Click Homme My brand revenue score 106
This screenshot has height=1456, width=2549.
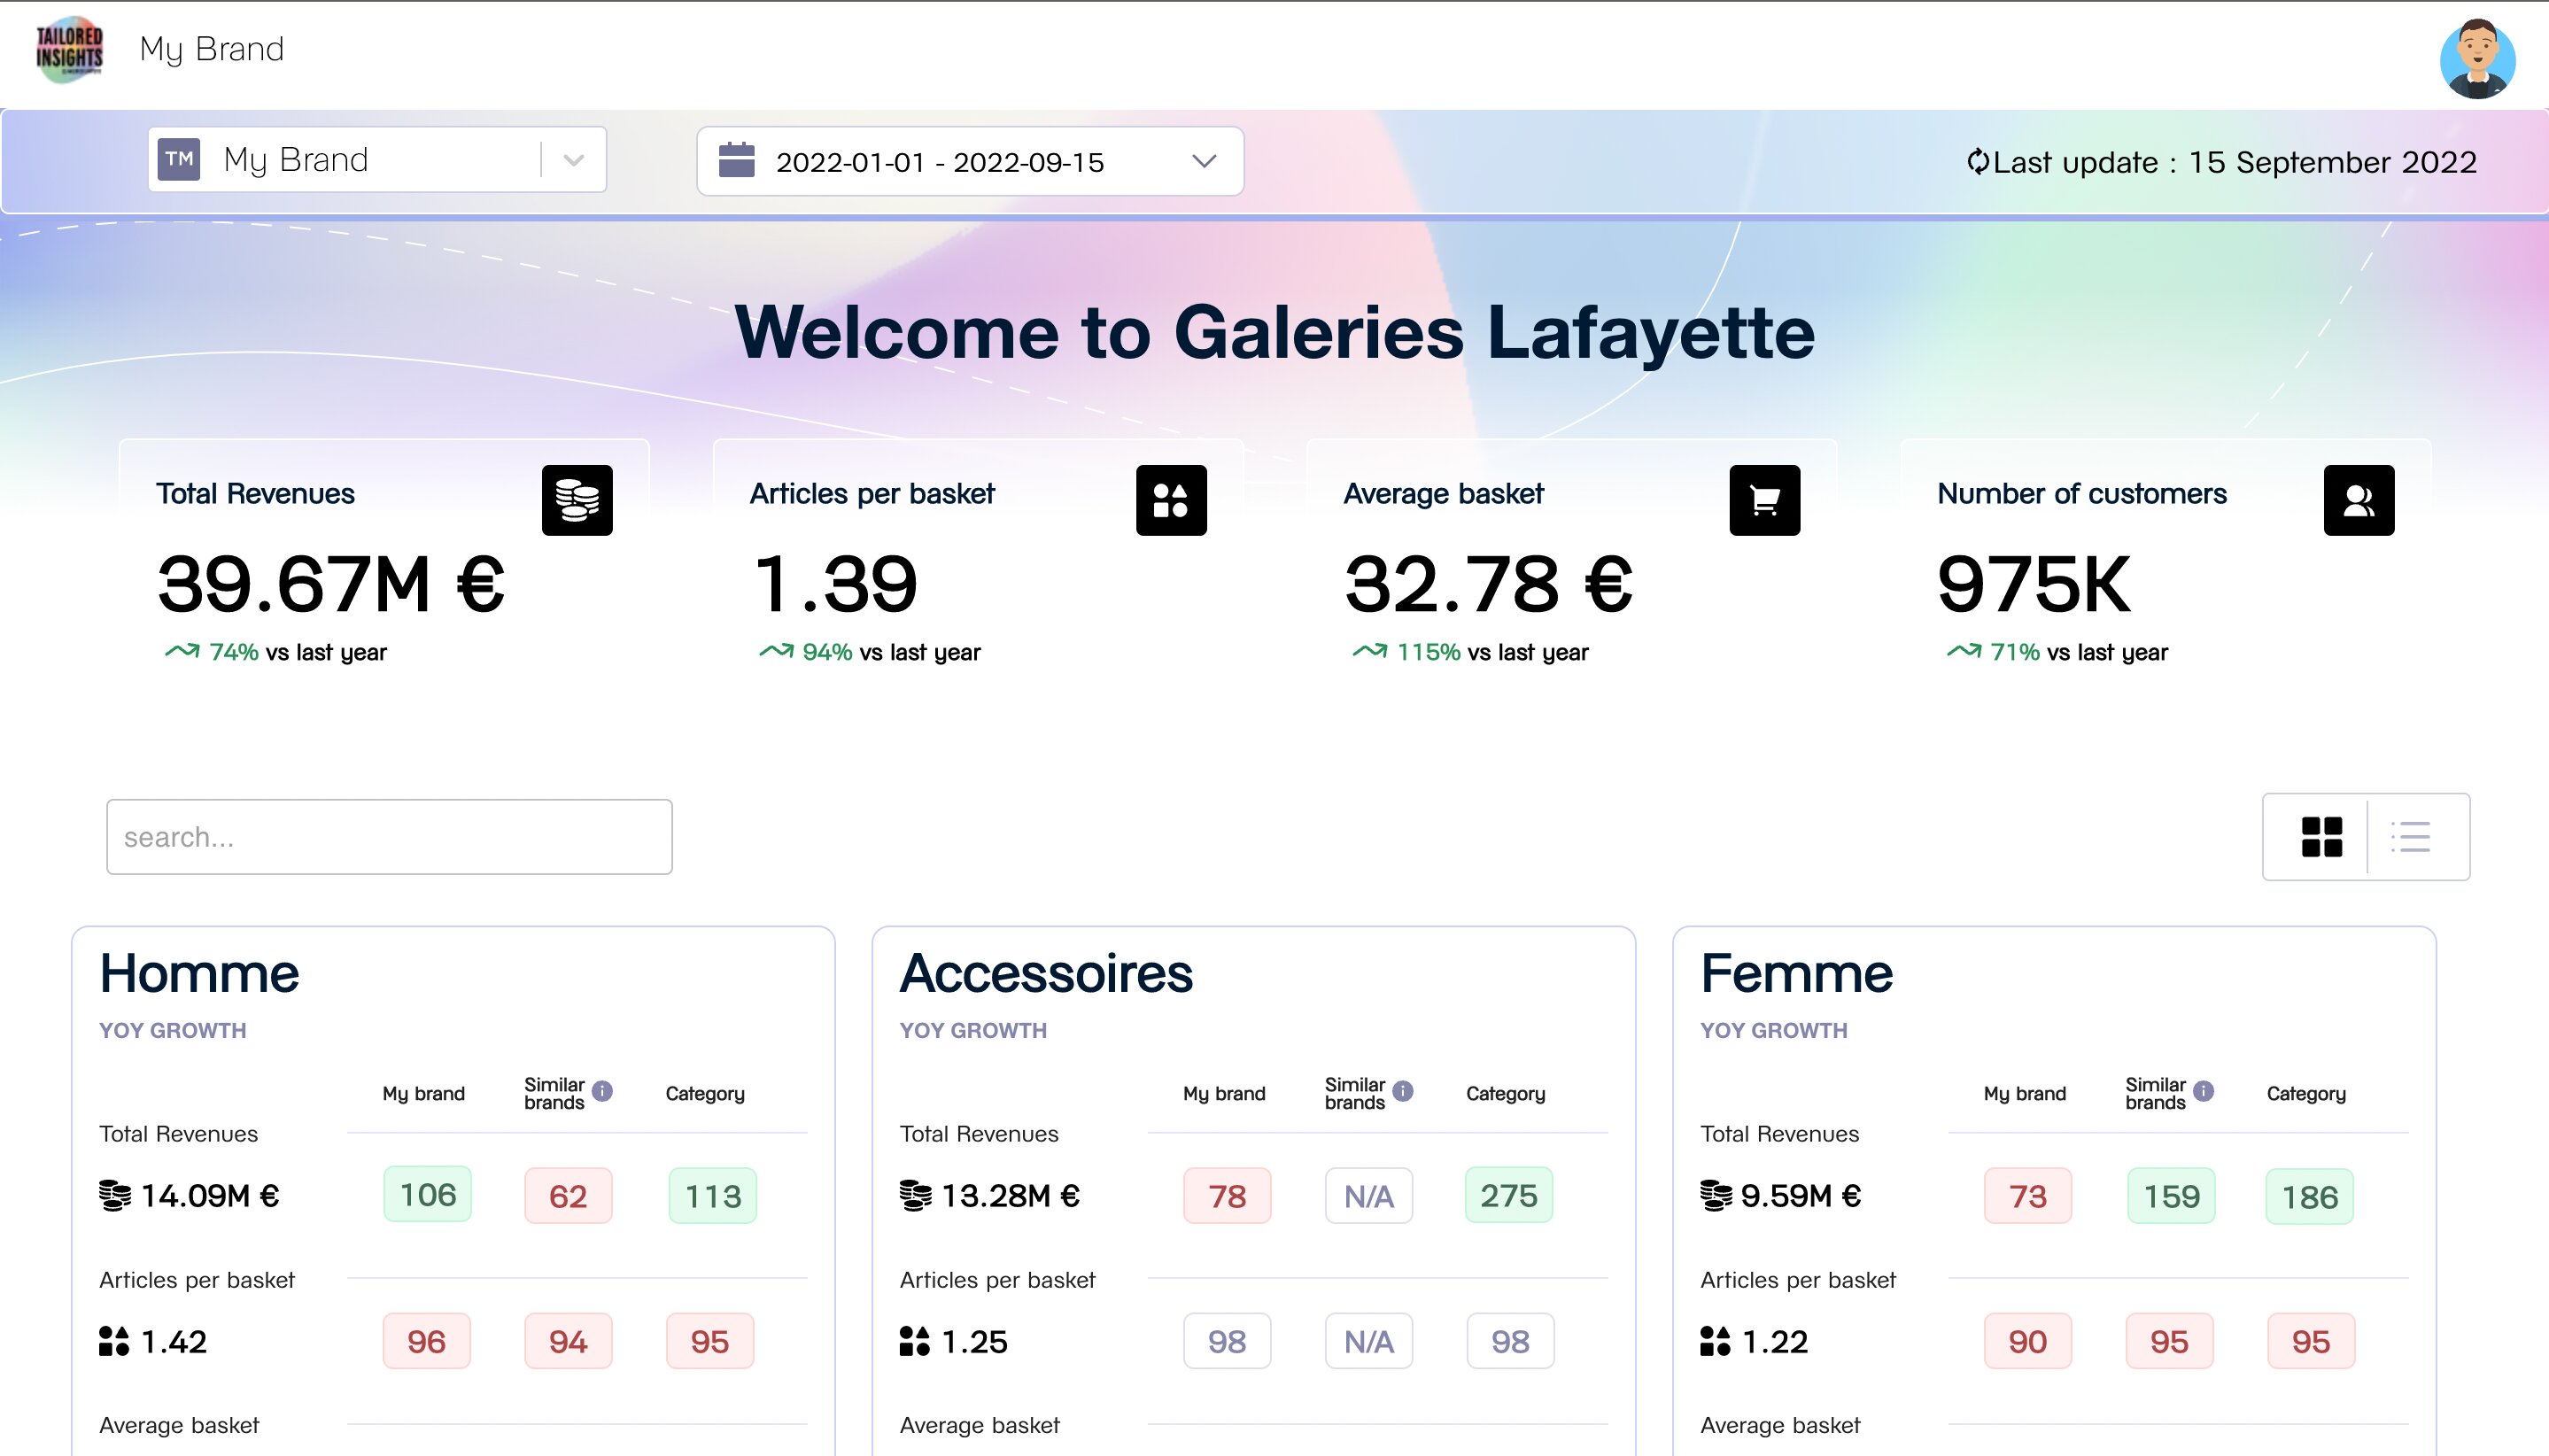[x=427, y=1194]
